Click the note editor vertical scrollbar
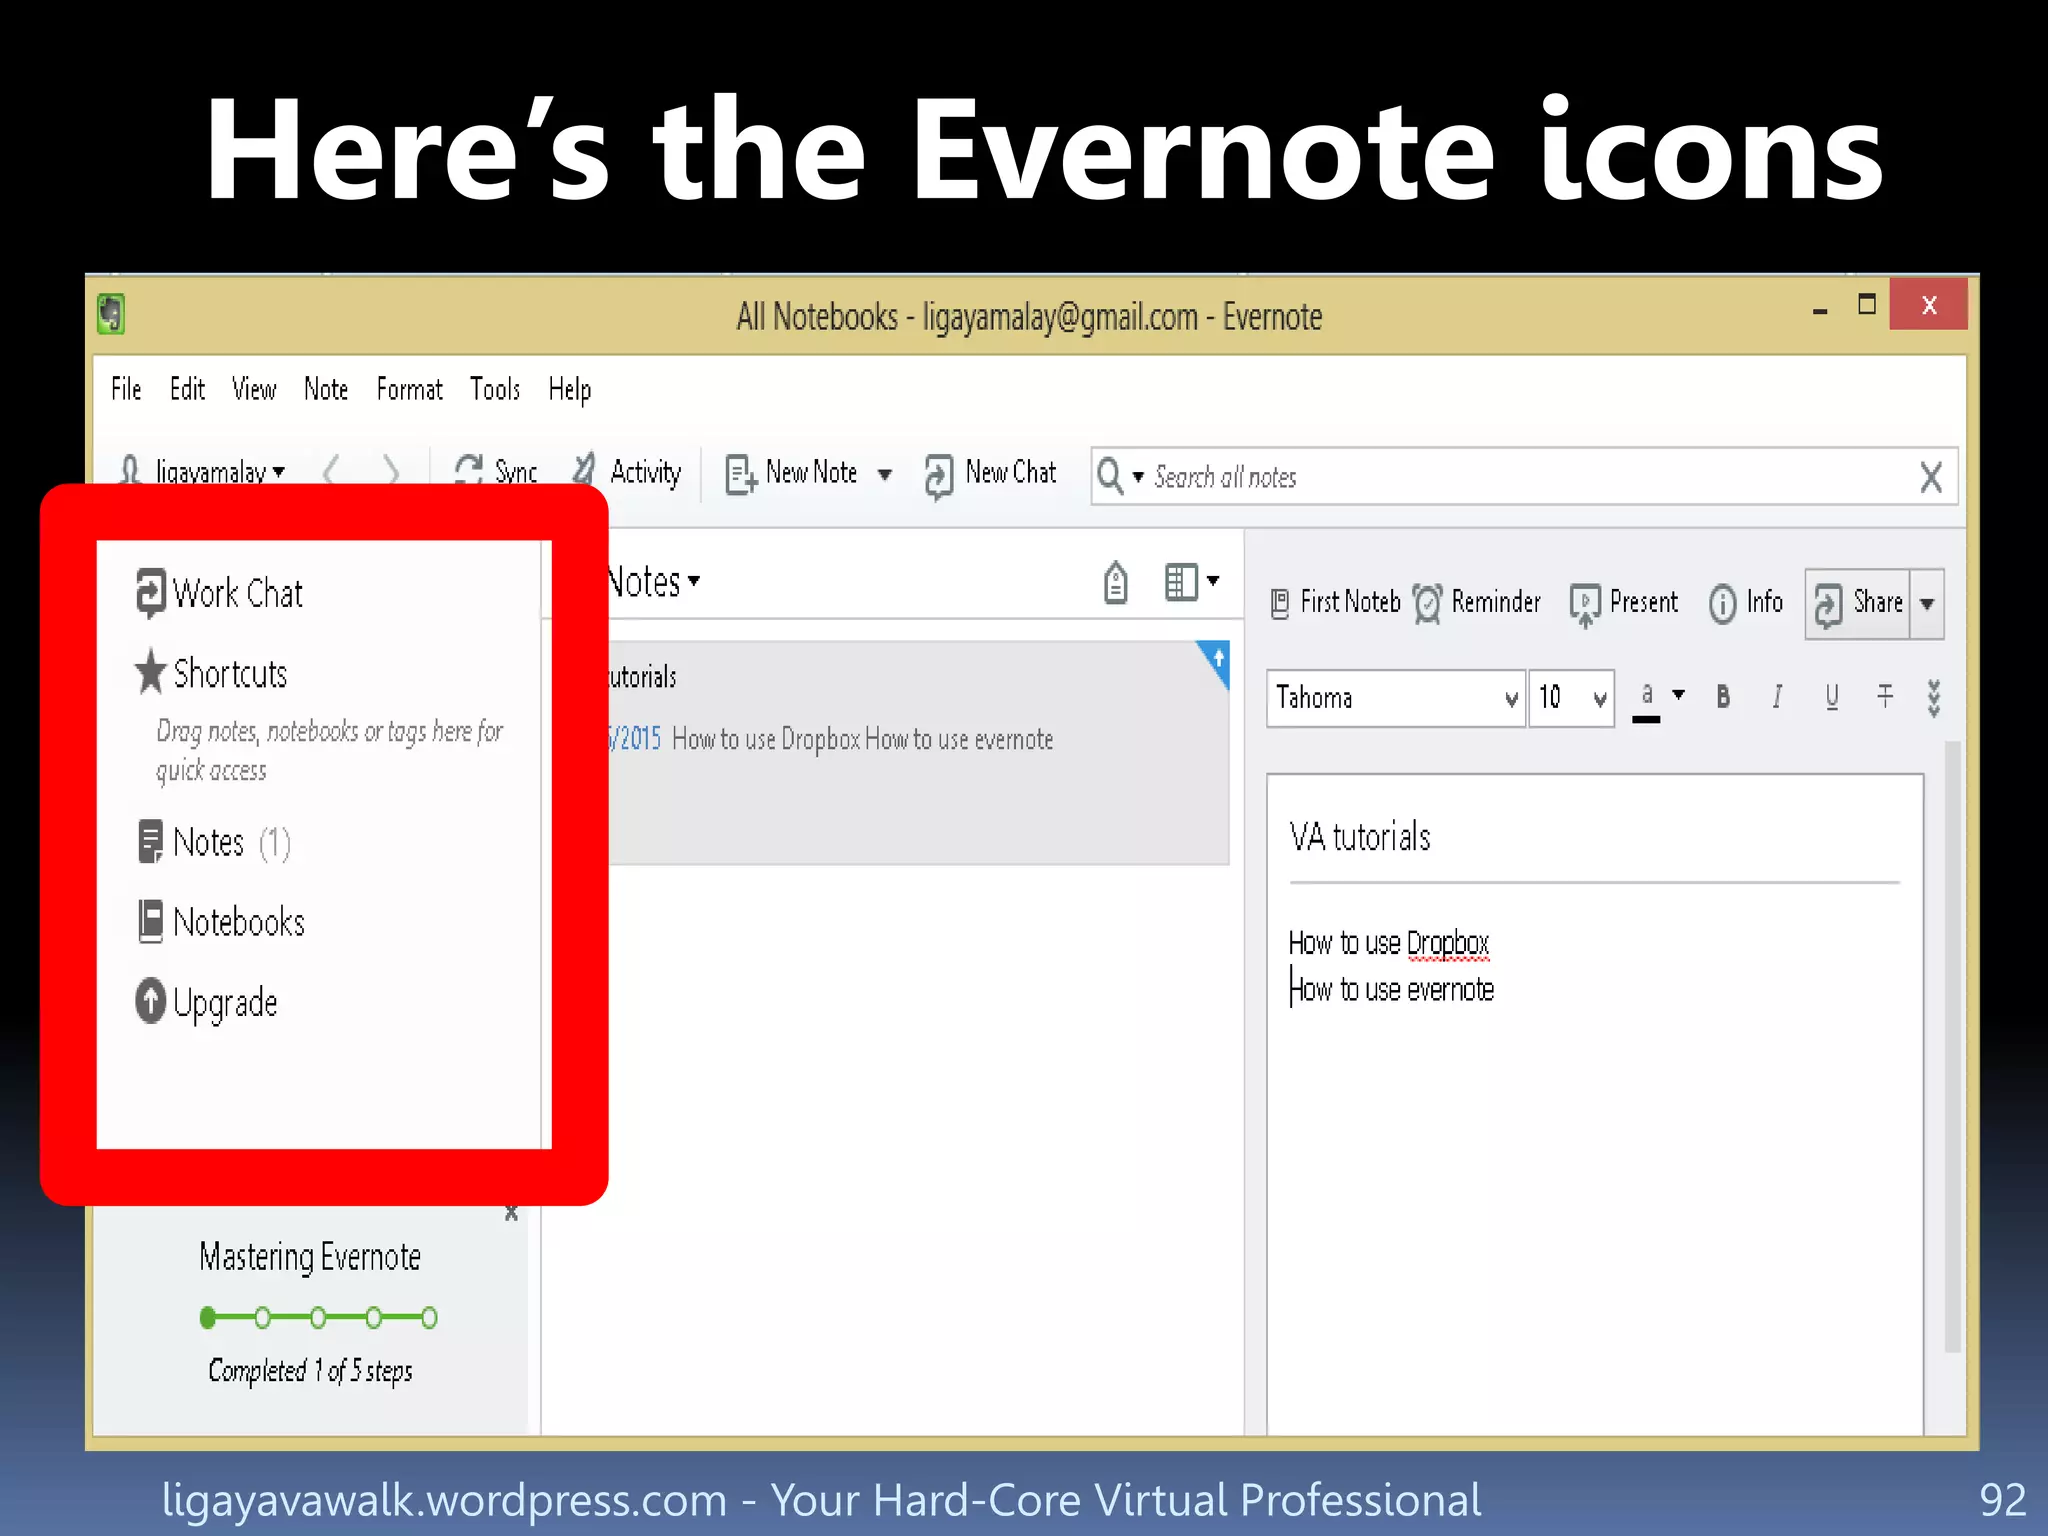The image size is (2048, 1536). coord(1952,1046)
